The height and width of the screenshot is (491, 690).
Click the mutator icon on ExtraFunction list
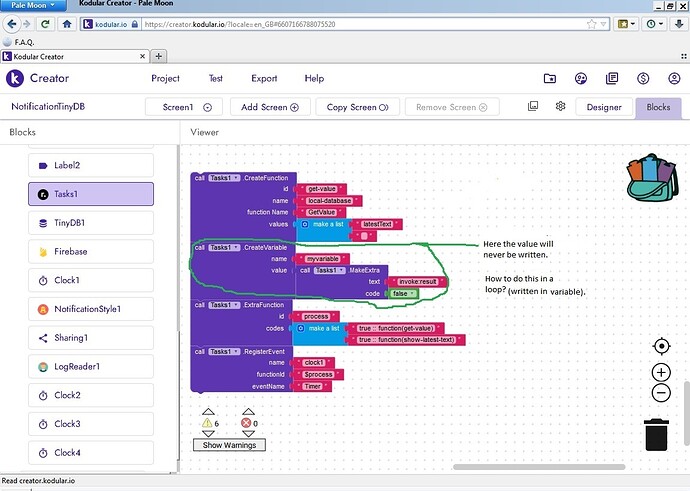click(x=301, y=328)
